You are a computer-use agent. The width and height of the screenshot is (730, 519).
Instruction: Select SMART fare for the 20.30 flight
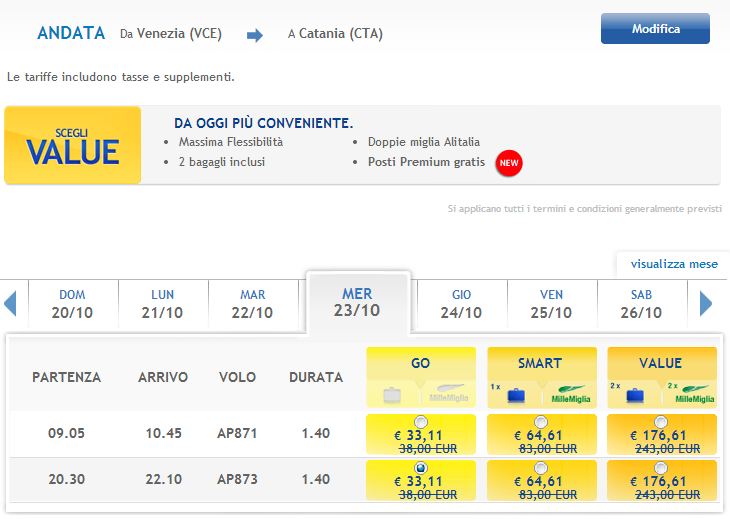(x=541, y=467)
